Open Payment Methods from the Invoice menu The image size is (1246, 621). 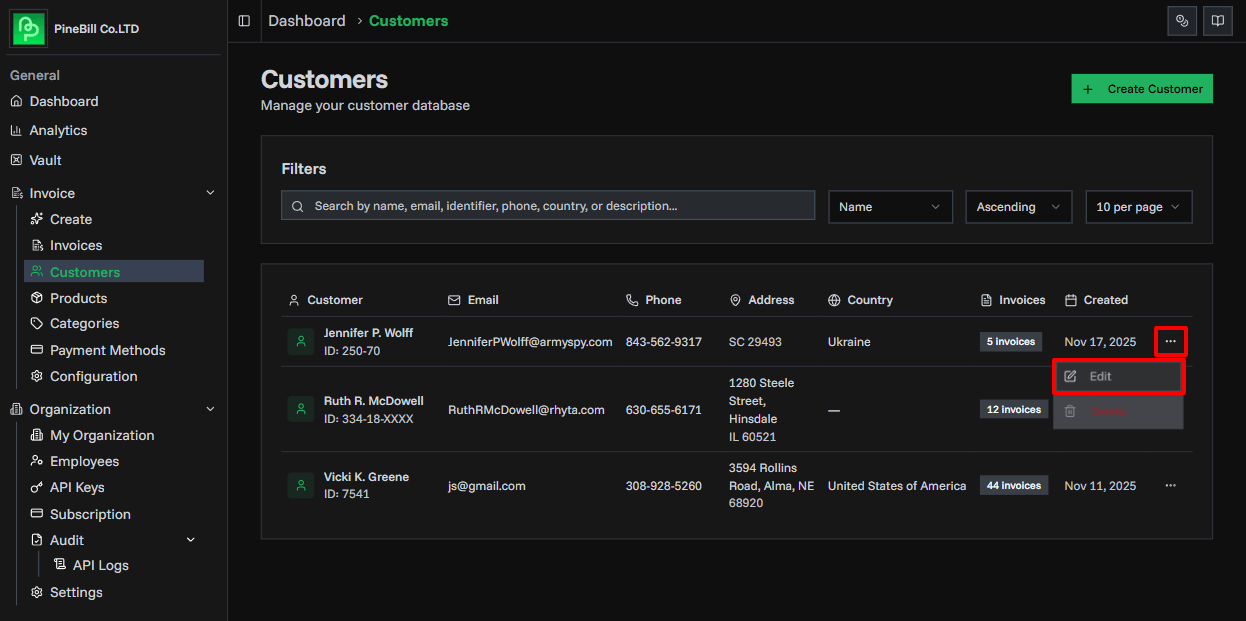point(107,350)
